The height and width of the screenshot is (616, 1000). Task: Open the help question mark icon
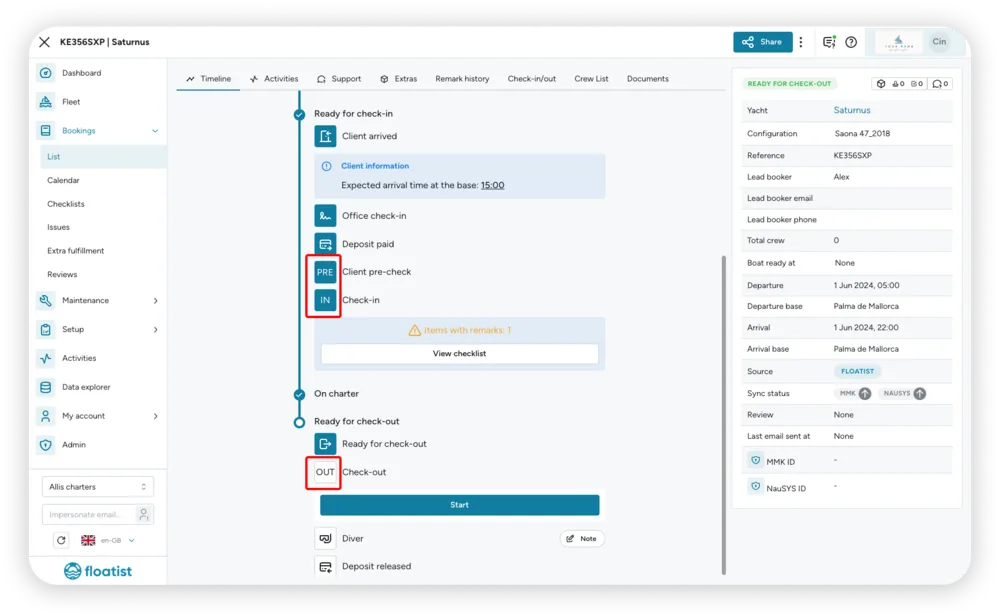[x=851, y=42]
